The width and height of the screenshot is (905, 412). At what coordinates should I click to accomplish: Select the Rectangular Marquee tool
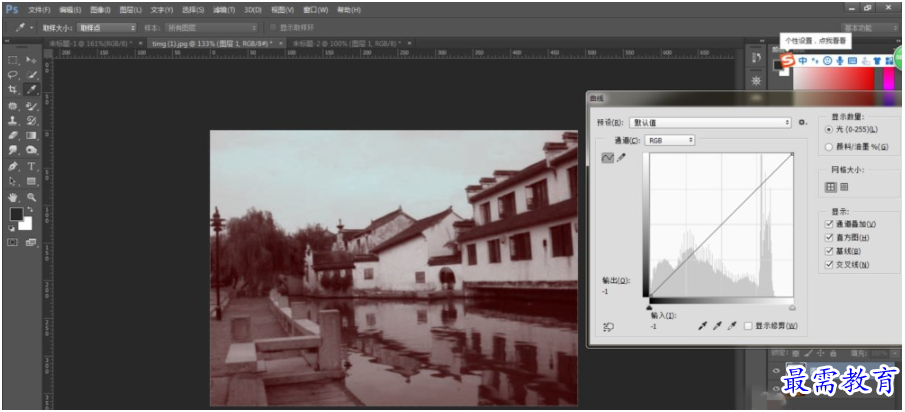13,60
